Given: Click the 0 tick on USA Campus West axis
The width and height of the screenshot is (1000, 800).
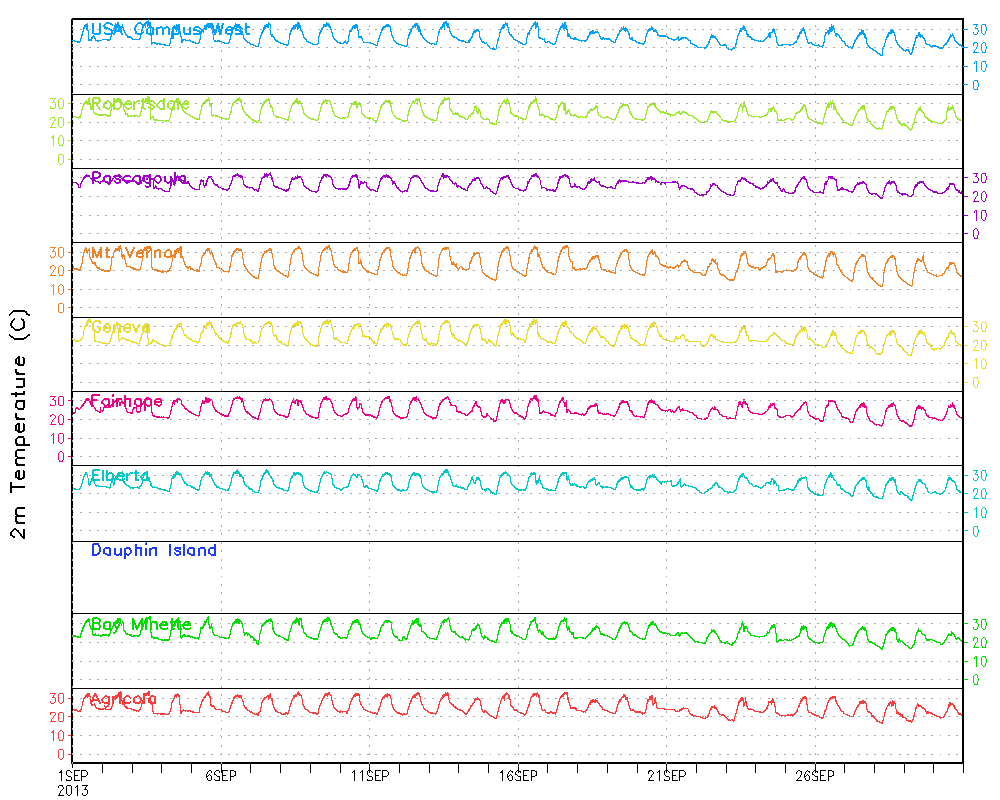Looking at the screenshot, I should pyautogui.click(x=977, y=85).
